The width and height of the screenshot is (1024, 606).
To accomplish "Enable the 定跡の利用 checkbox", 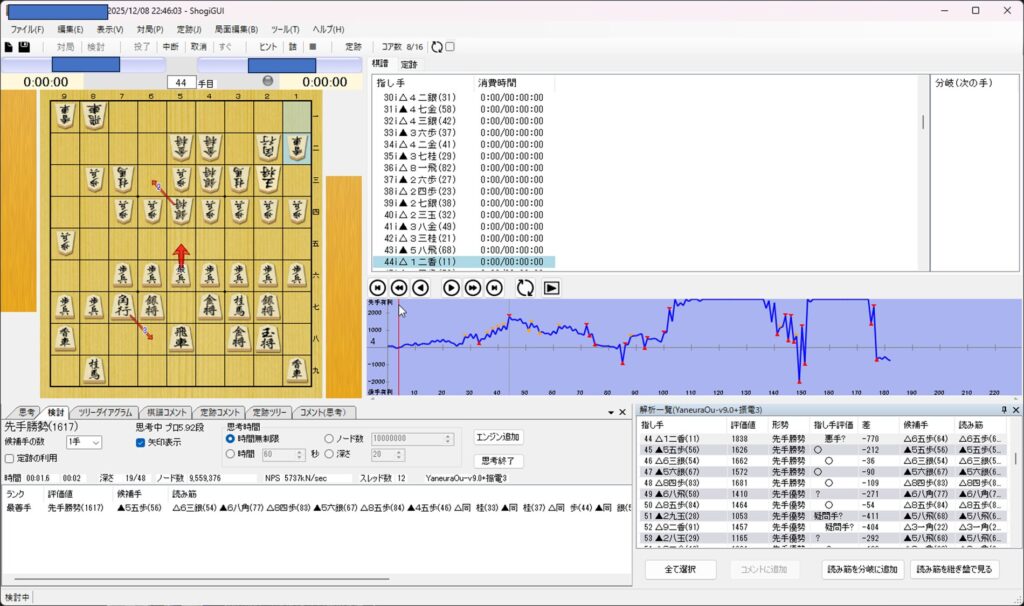I will [x=9, y=458].
